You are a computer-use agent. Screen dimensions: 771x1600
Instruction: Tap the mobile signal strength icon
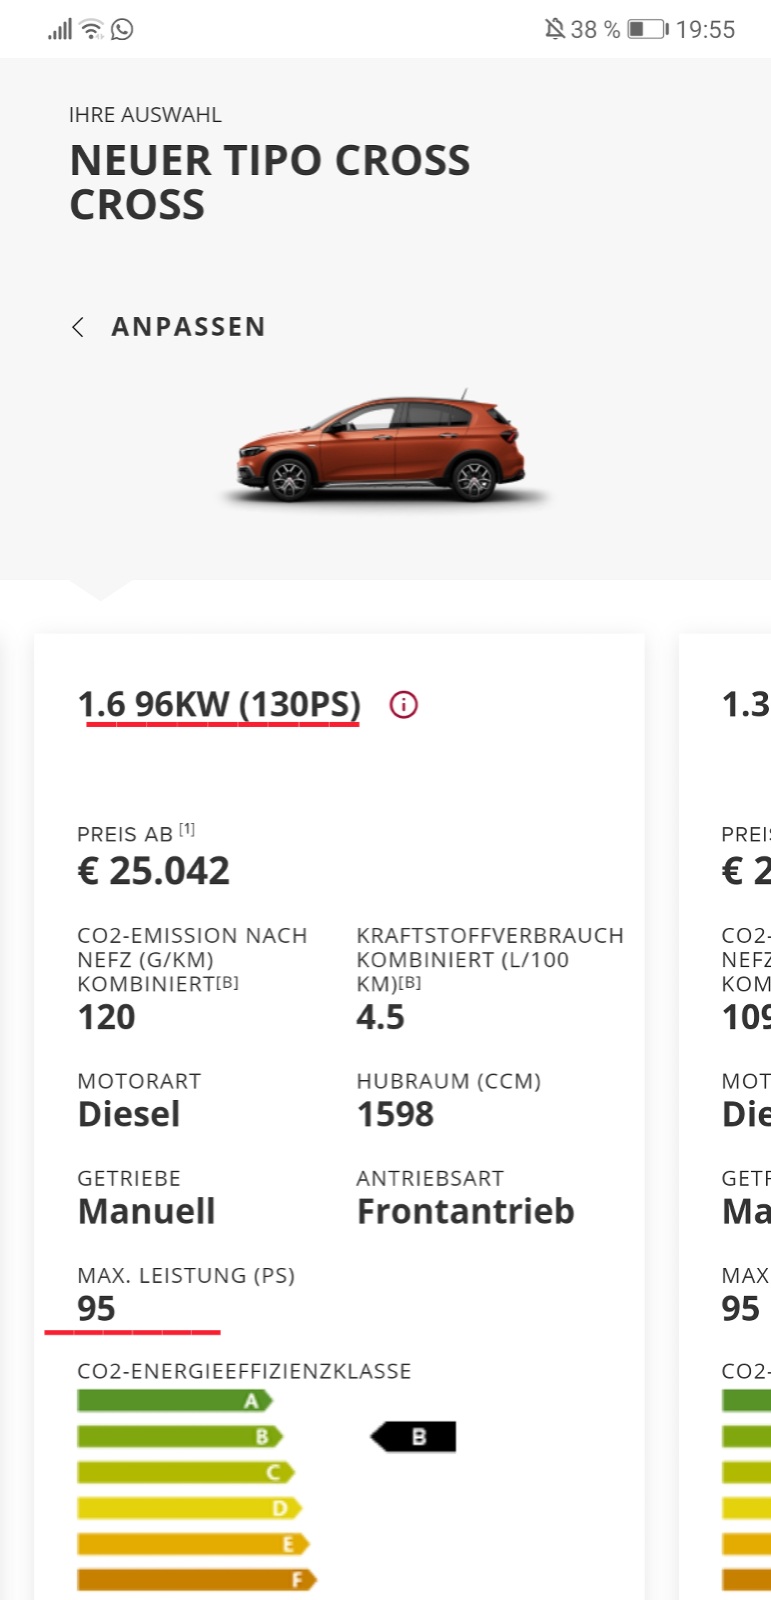pyautogui.click(x=60, y=29)
